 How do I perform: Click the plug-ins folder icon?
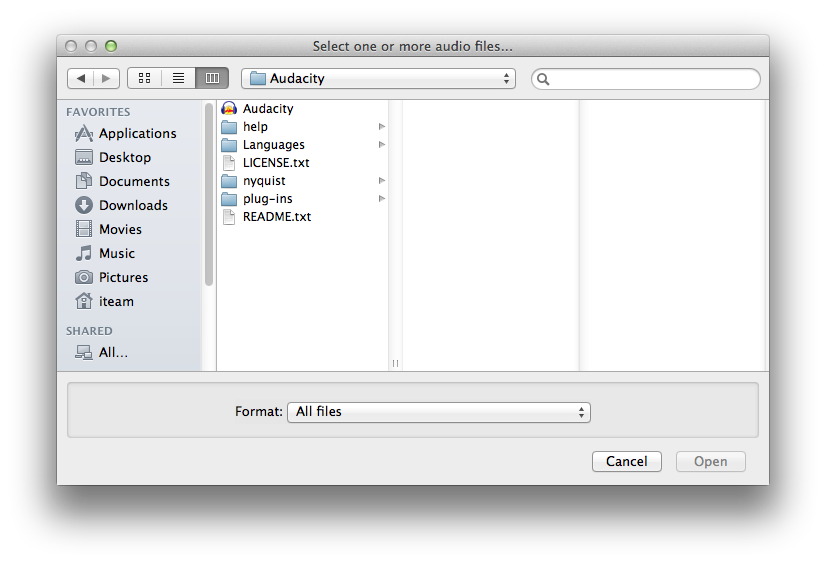tap(229, 199)
